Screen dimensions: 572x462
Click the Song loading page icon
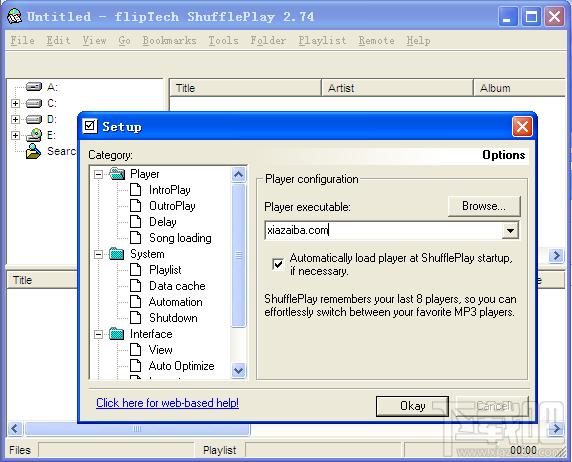[x=136, y=238]
